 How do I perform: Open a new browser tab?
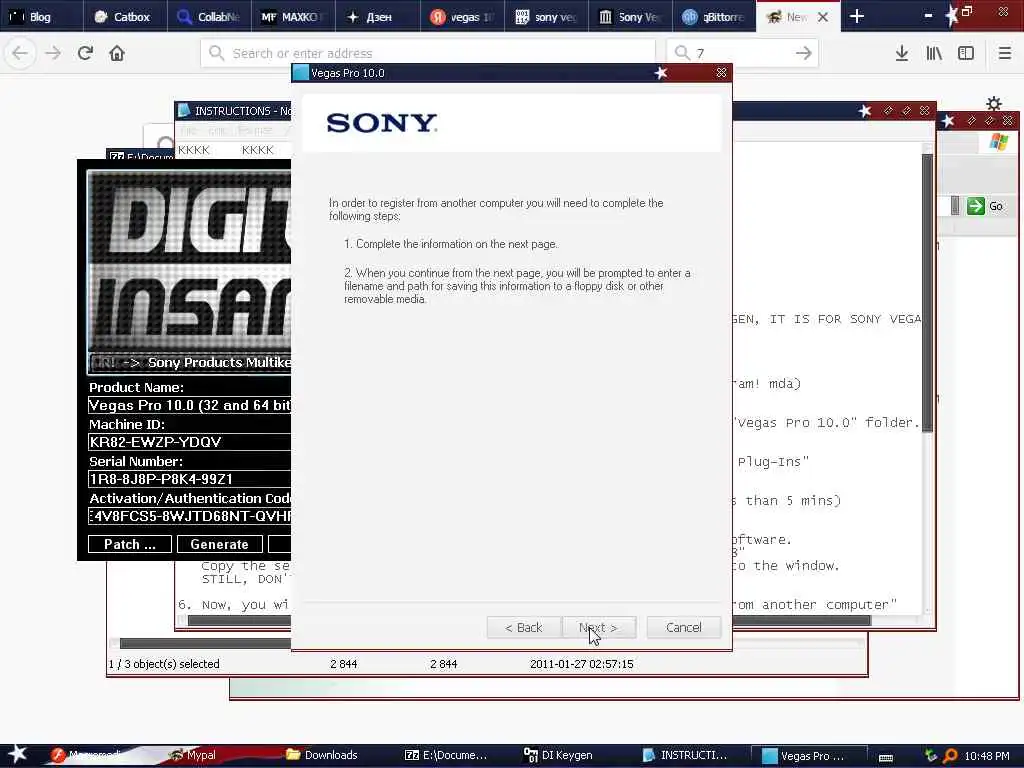tap(857, 16)
